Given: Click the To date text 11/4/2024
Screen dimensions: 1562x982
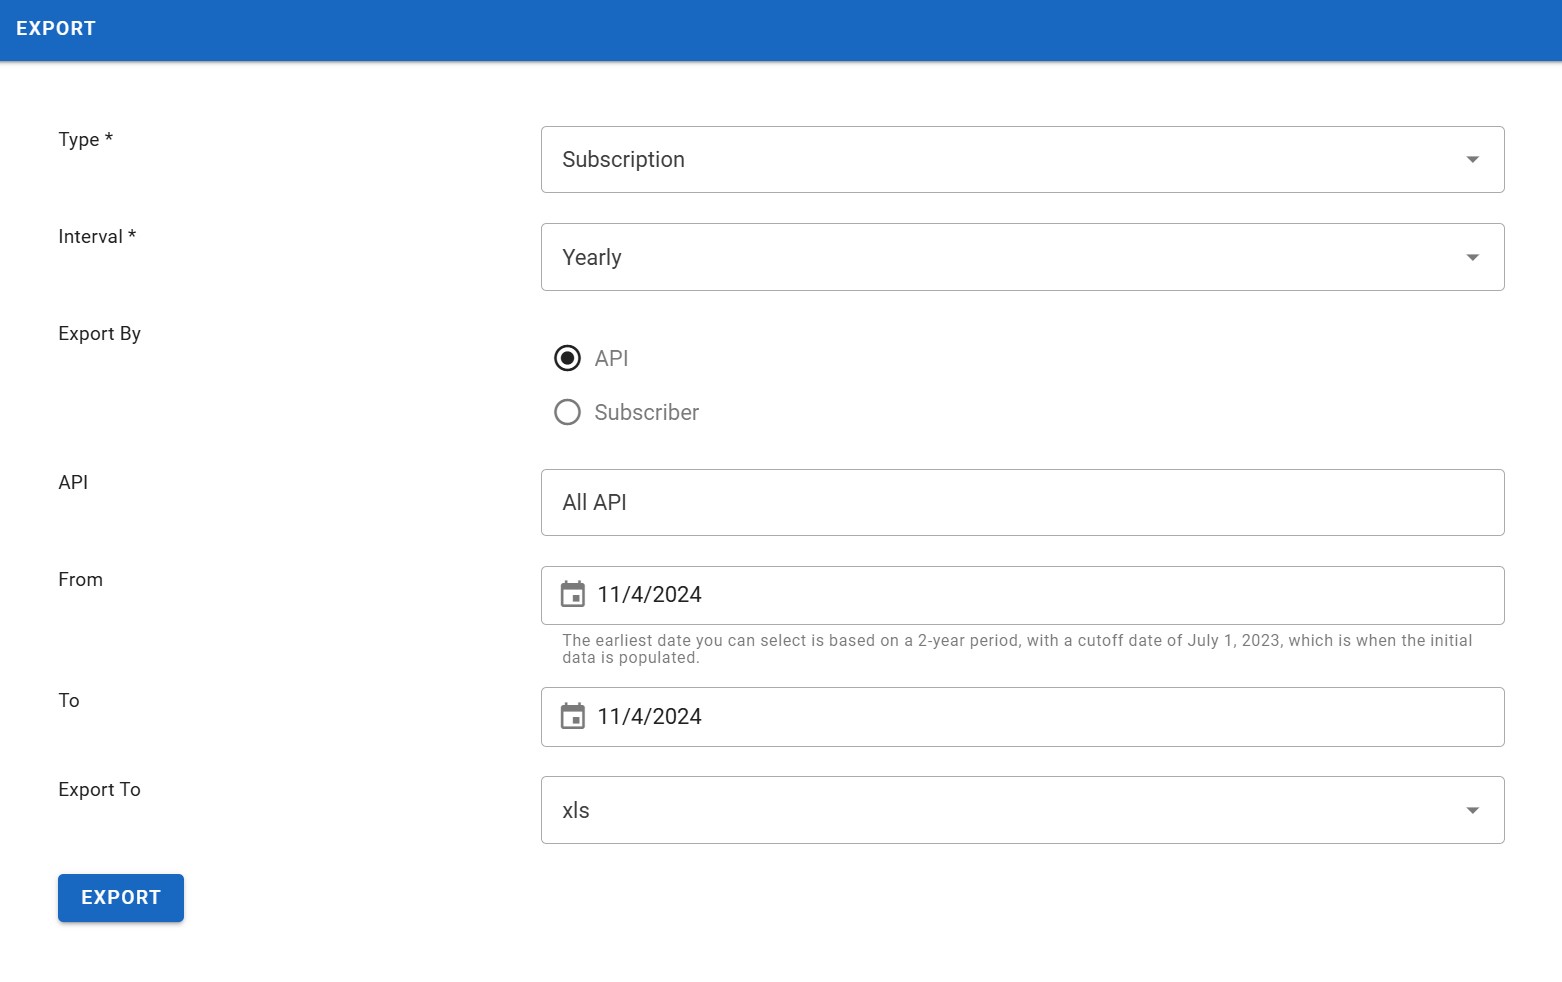Looking at the screenshot, I should click(x=650, y=717).
